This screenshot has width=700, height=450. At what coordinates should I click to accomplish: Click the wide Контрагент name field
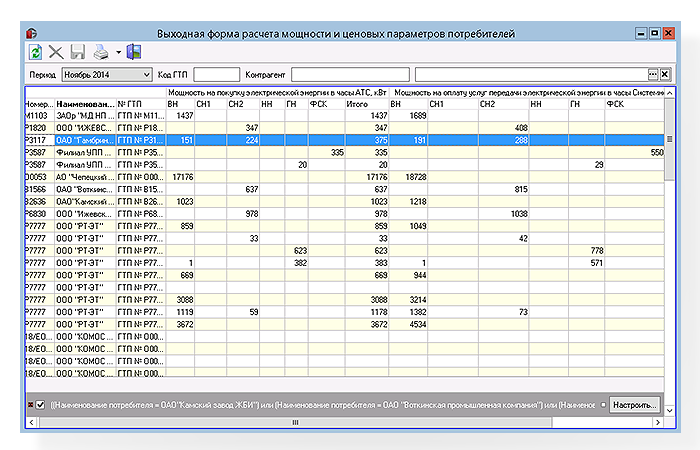click(531, 75)
